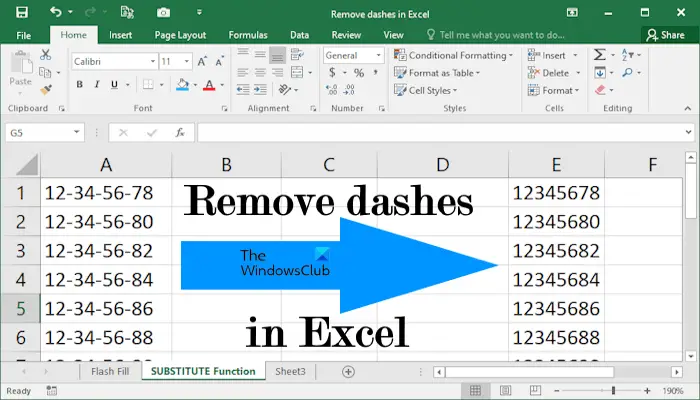Open the Find & Select magnifier
The height and width of the screenshot is (400, 700).
click(x=627, y=72)
